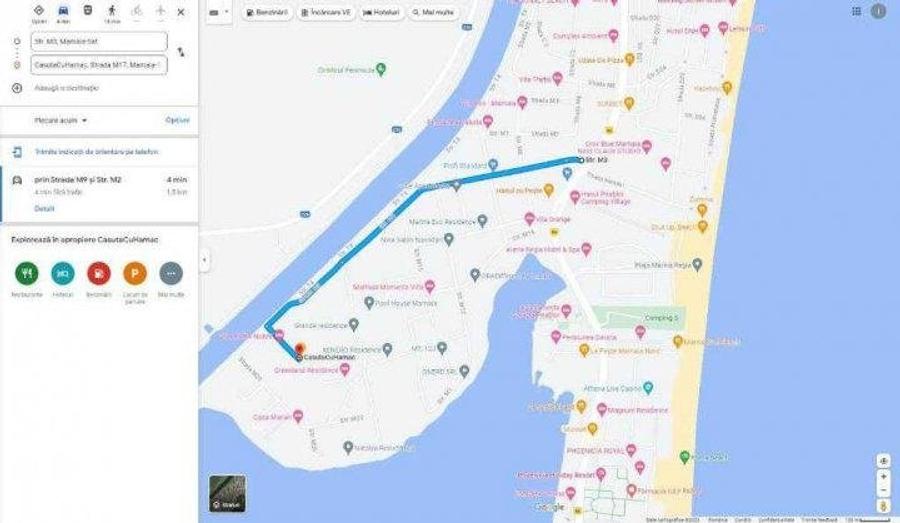Switch to satellite layer thumbnail
The height and width of the screenshot is (523, 900).
pyautogui.click(x=227, y=494)
